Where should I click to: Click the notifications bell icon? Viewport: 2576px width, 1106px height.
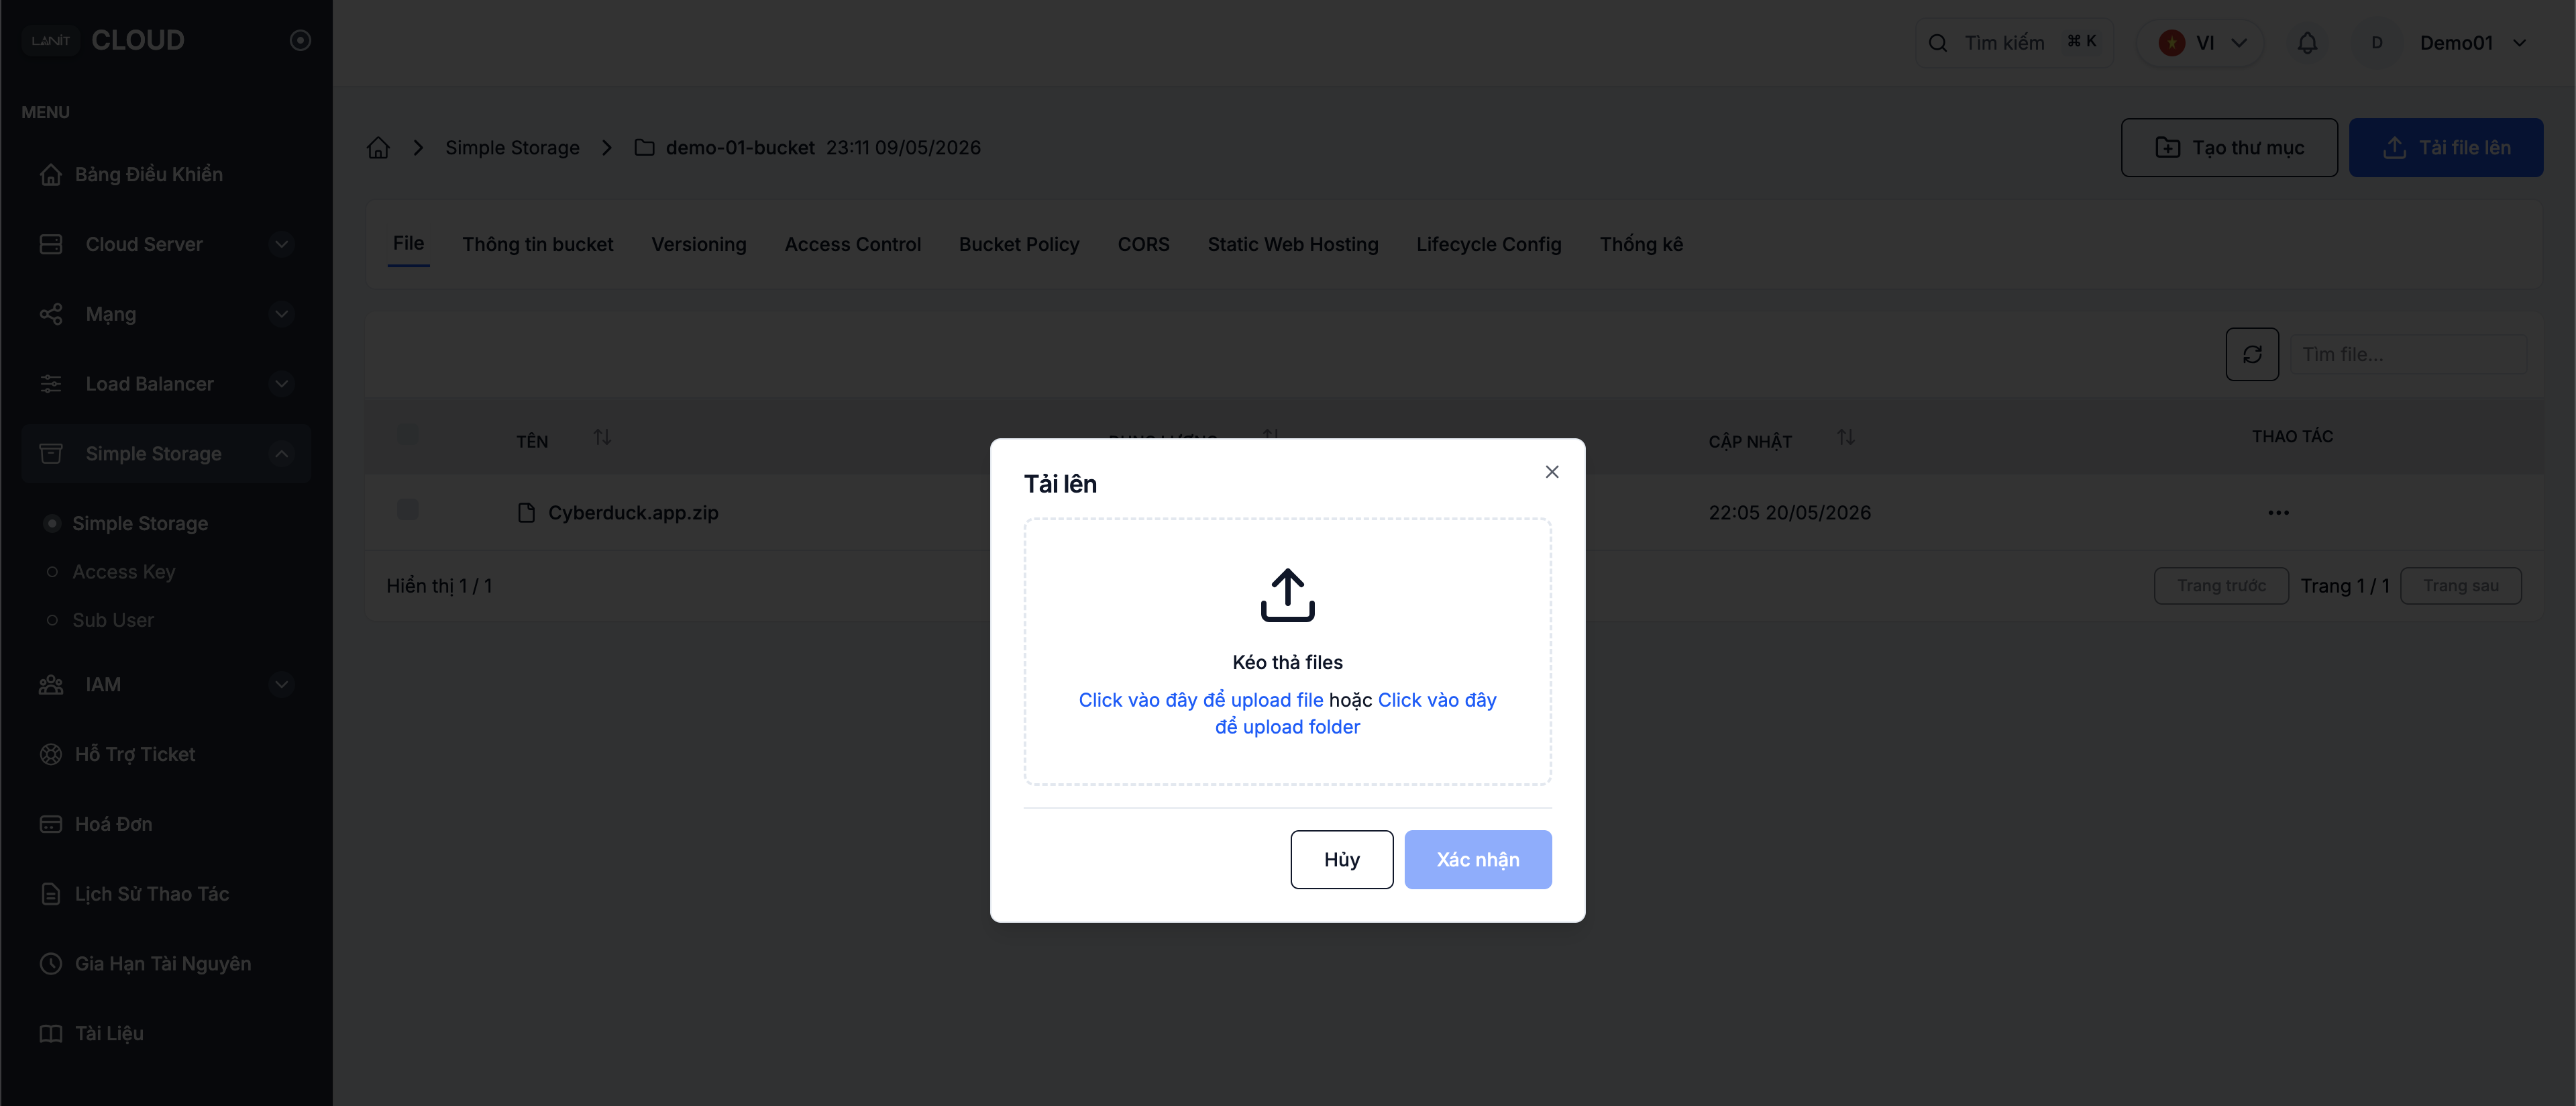(x=2307, y=43)
